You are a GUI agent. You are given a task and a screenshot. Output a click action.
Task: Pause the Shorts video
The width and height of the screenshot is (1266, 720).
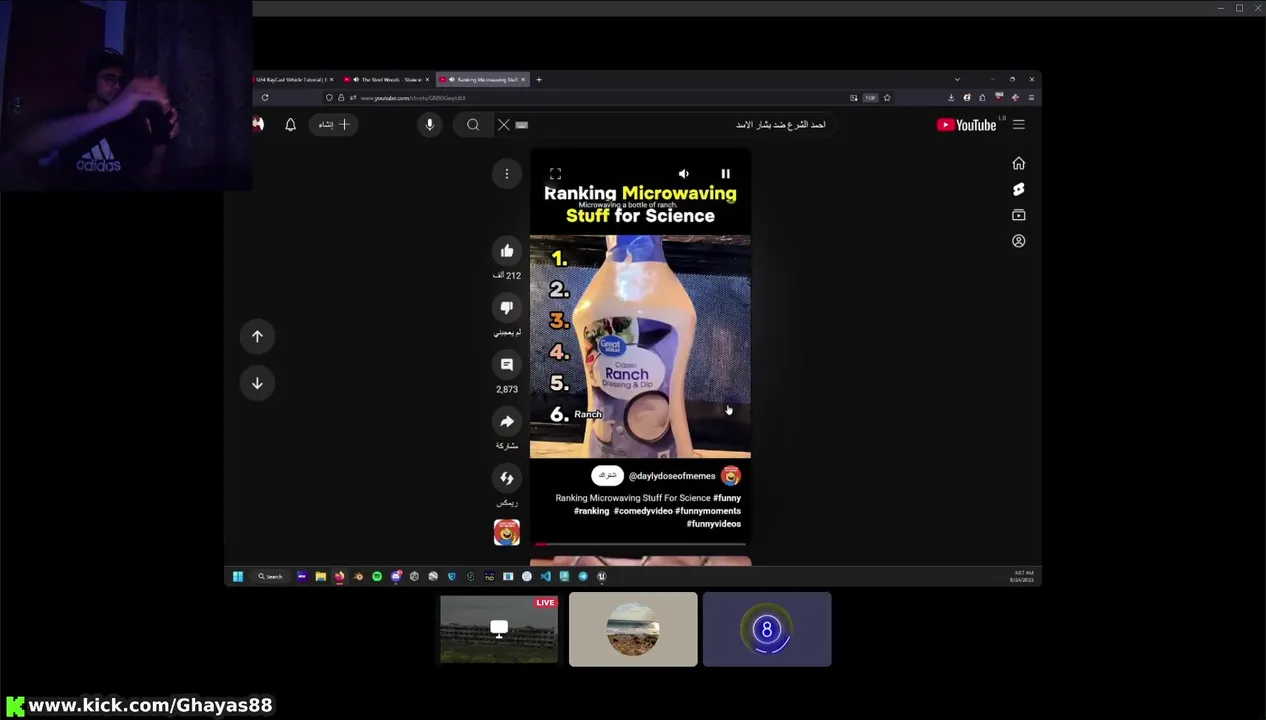pyautogui.click(x=725, y=174)
